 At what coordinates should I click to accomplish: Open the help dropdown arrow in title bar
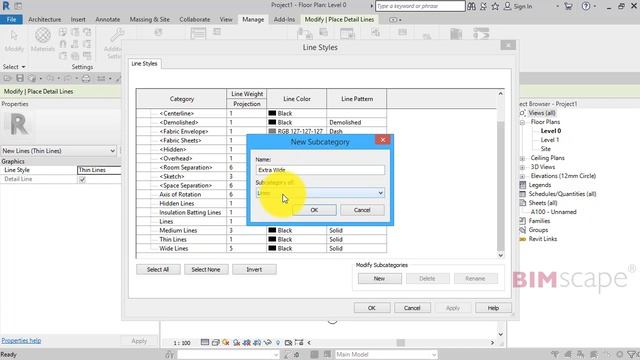(595, 6)
